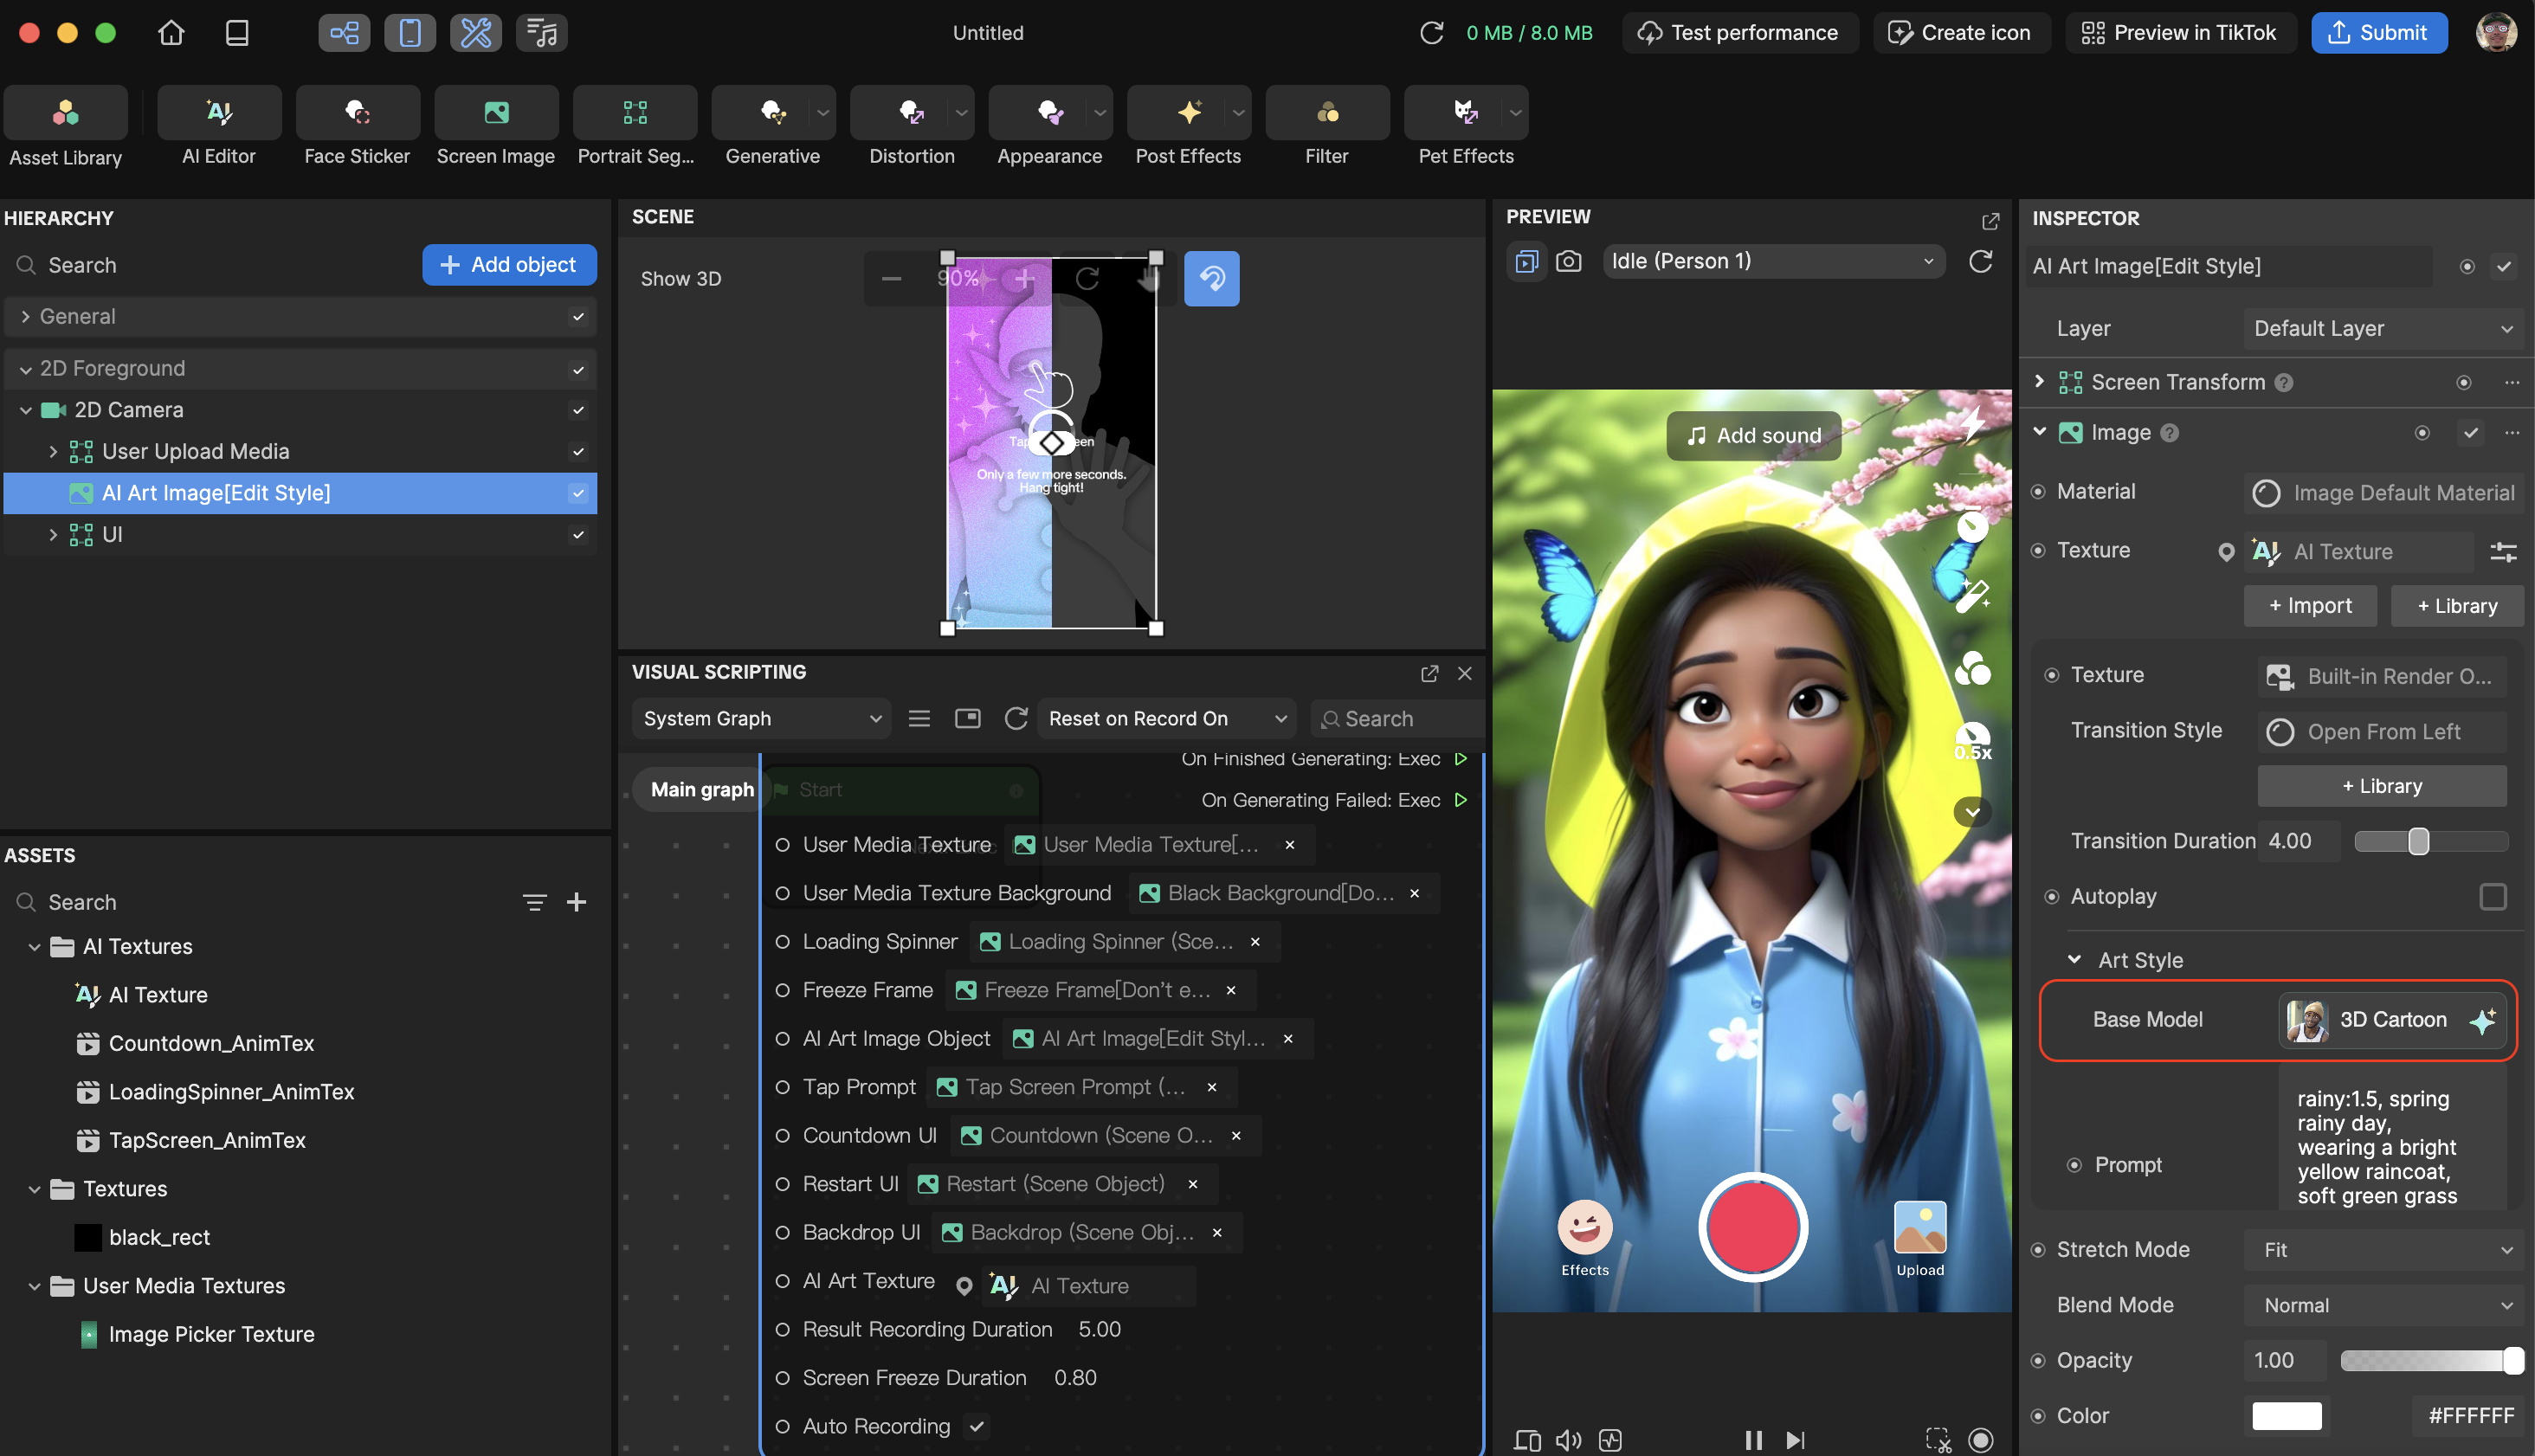Open the Idle (Person 1) preview dropdown
The width and height of the screenshot is (2535, 1456).
pos(1773,262)
